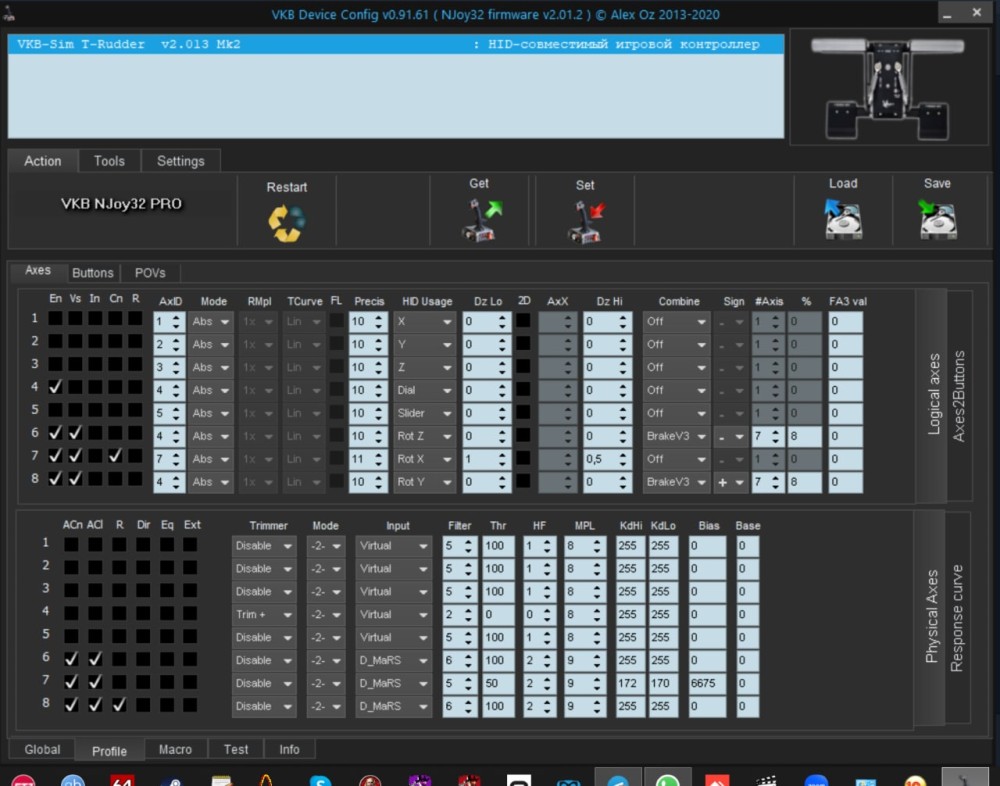
Task: Click the Set settings joystick icon
Action: 585,221
